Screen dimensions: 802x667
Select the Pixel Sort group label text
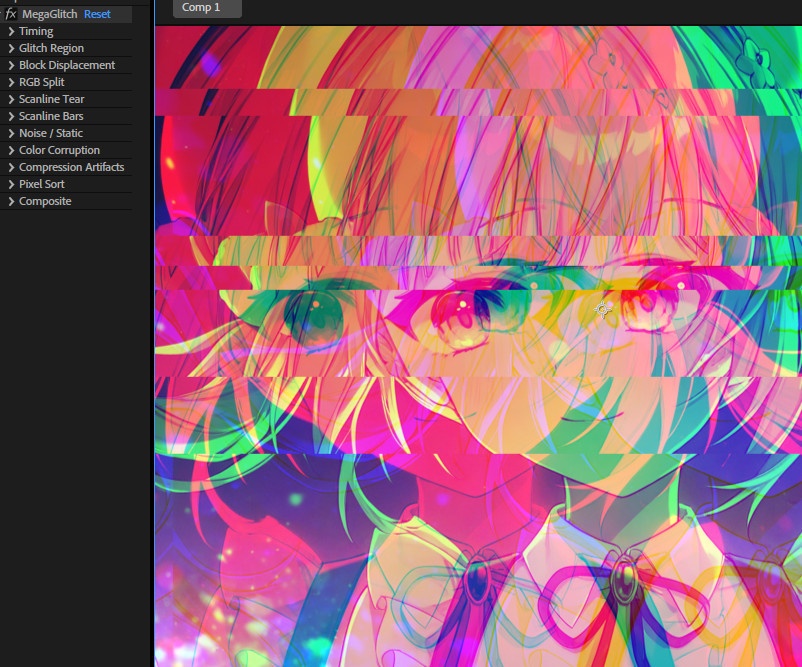[x=42, y=184]
